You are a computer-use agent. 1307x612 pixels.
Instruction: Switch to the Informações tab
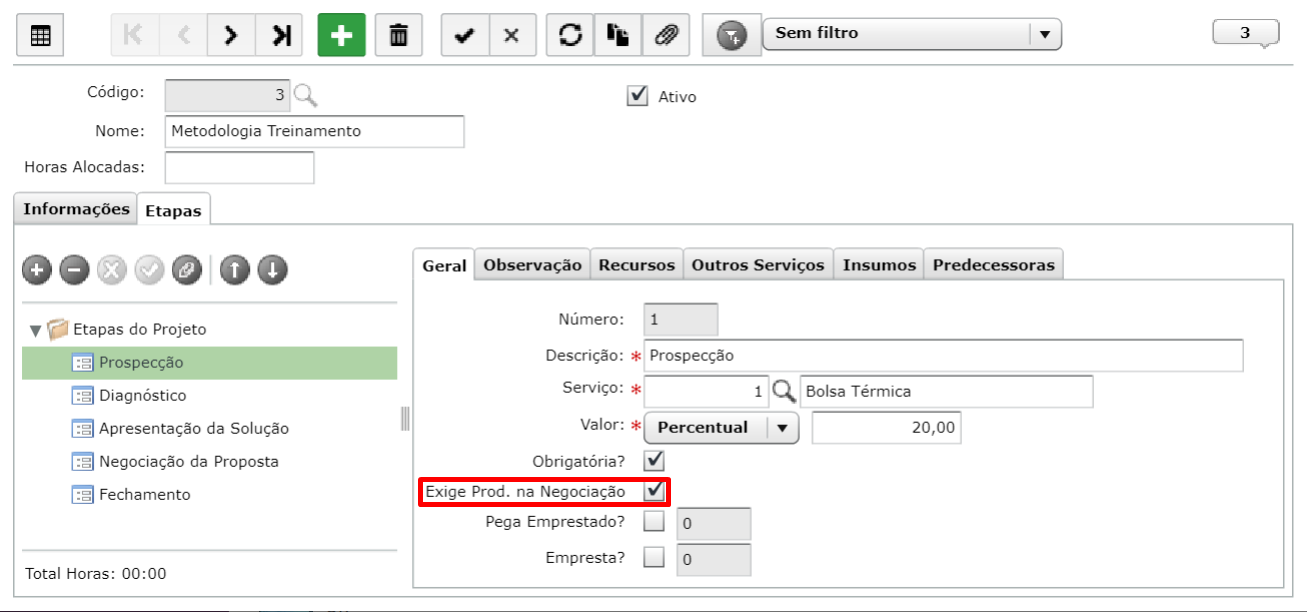click(x=76, y=209)
